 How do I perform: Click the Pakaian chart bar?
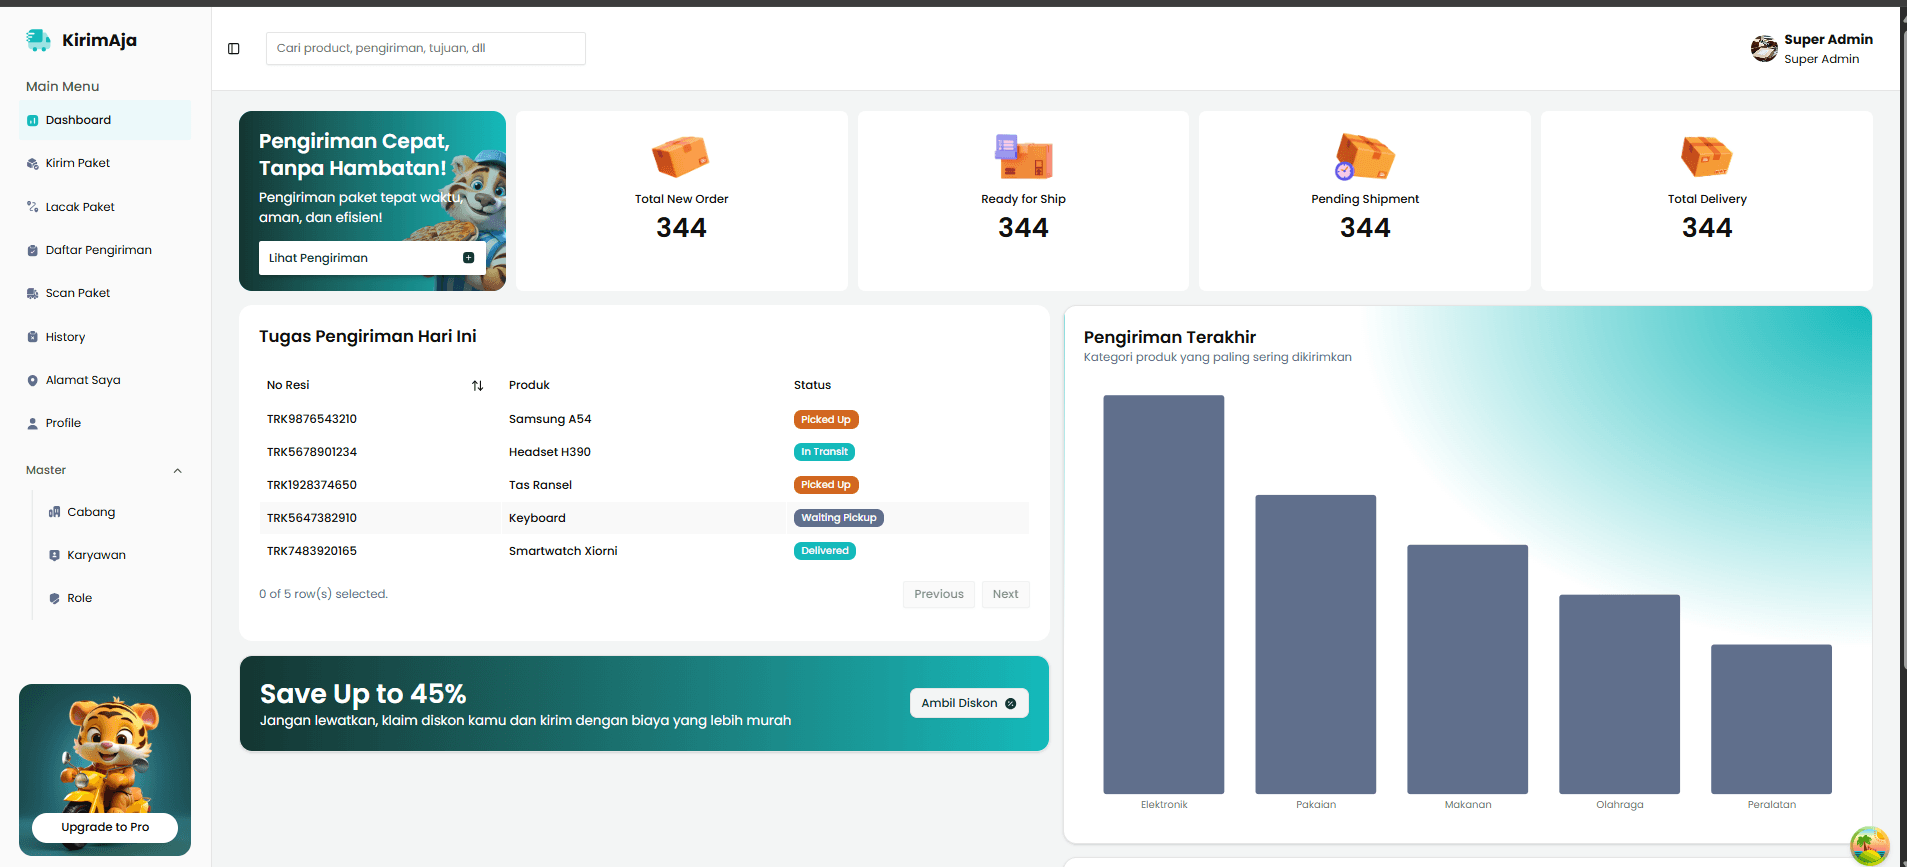(1316, 644)
